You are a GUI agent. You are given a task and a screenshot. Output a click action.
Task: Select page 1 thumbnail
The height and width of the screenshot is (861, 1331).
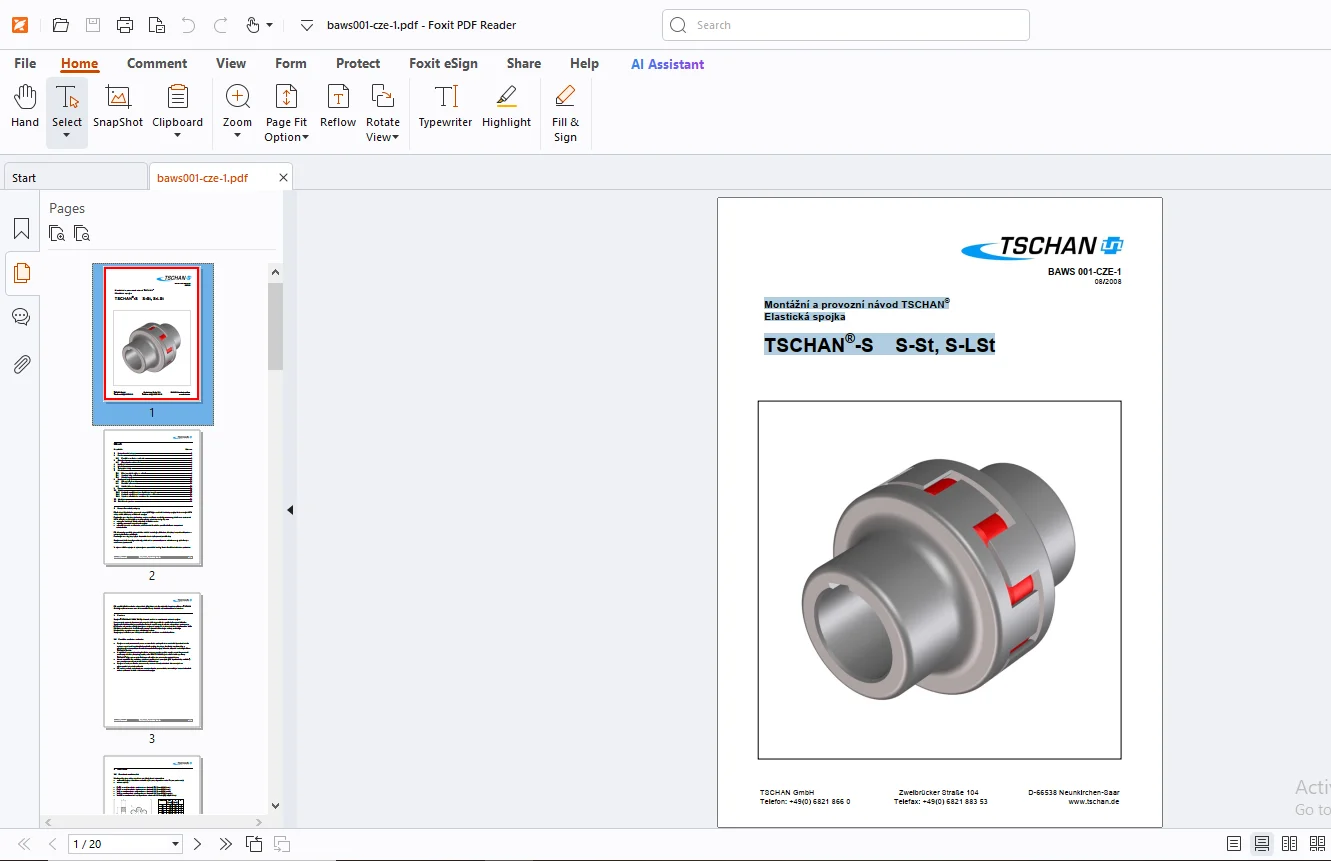point(152,335)
